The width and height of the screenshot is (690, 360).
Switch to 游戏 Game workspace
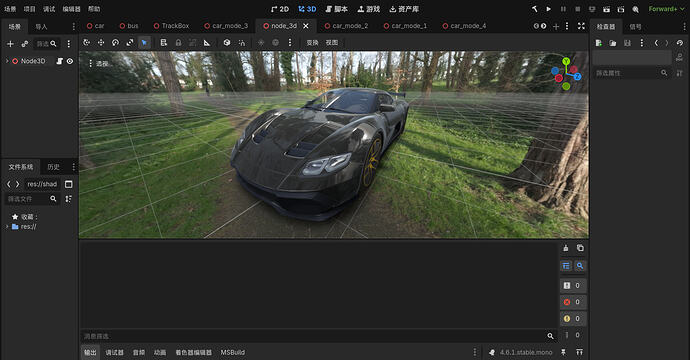point(369,9)
